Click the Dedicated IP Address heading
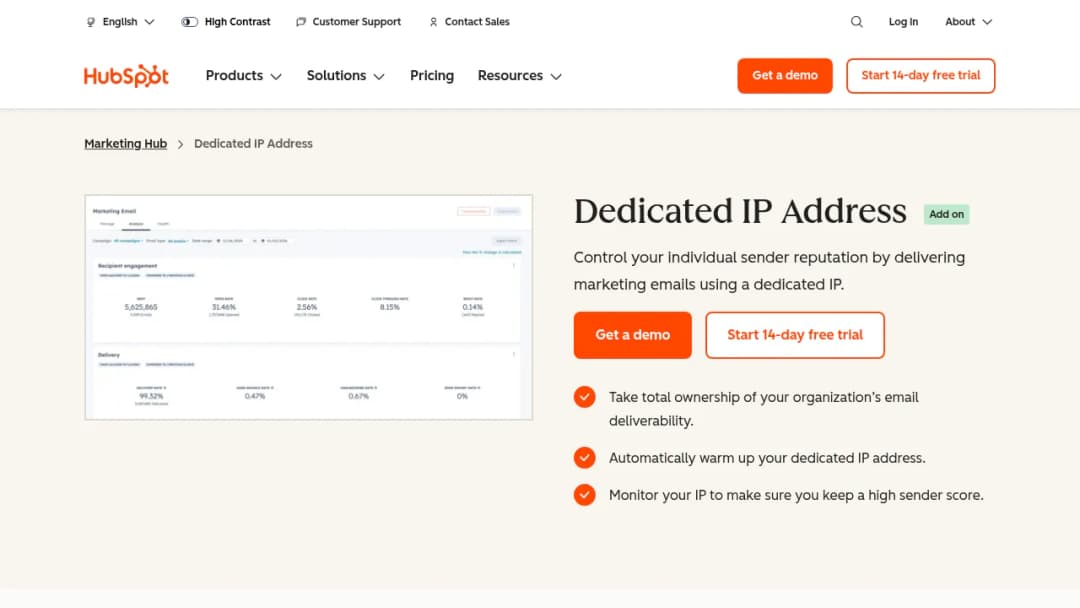This screenshot has width=1080, height=608. 740,211
